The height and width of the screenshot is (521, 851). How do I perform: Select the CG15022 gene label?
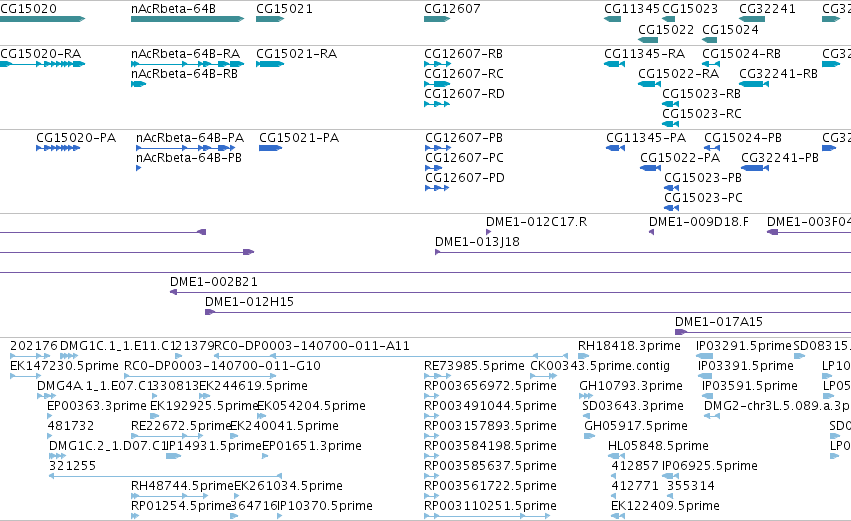tap(666, 29)
